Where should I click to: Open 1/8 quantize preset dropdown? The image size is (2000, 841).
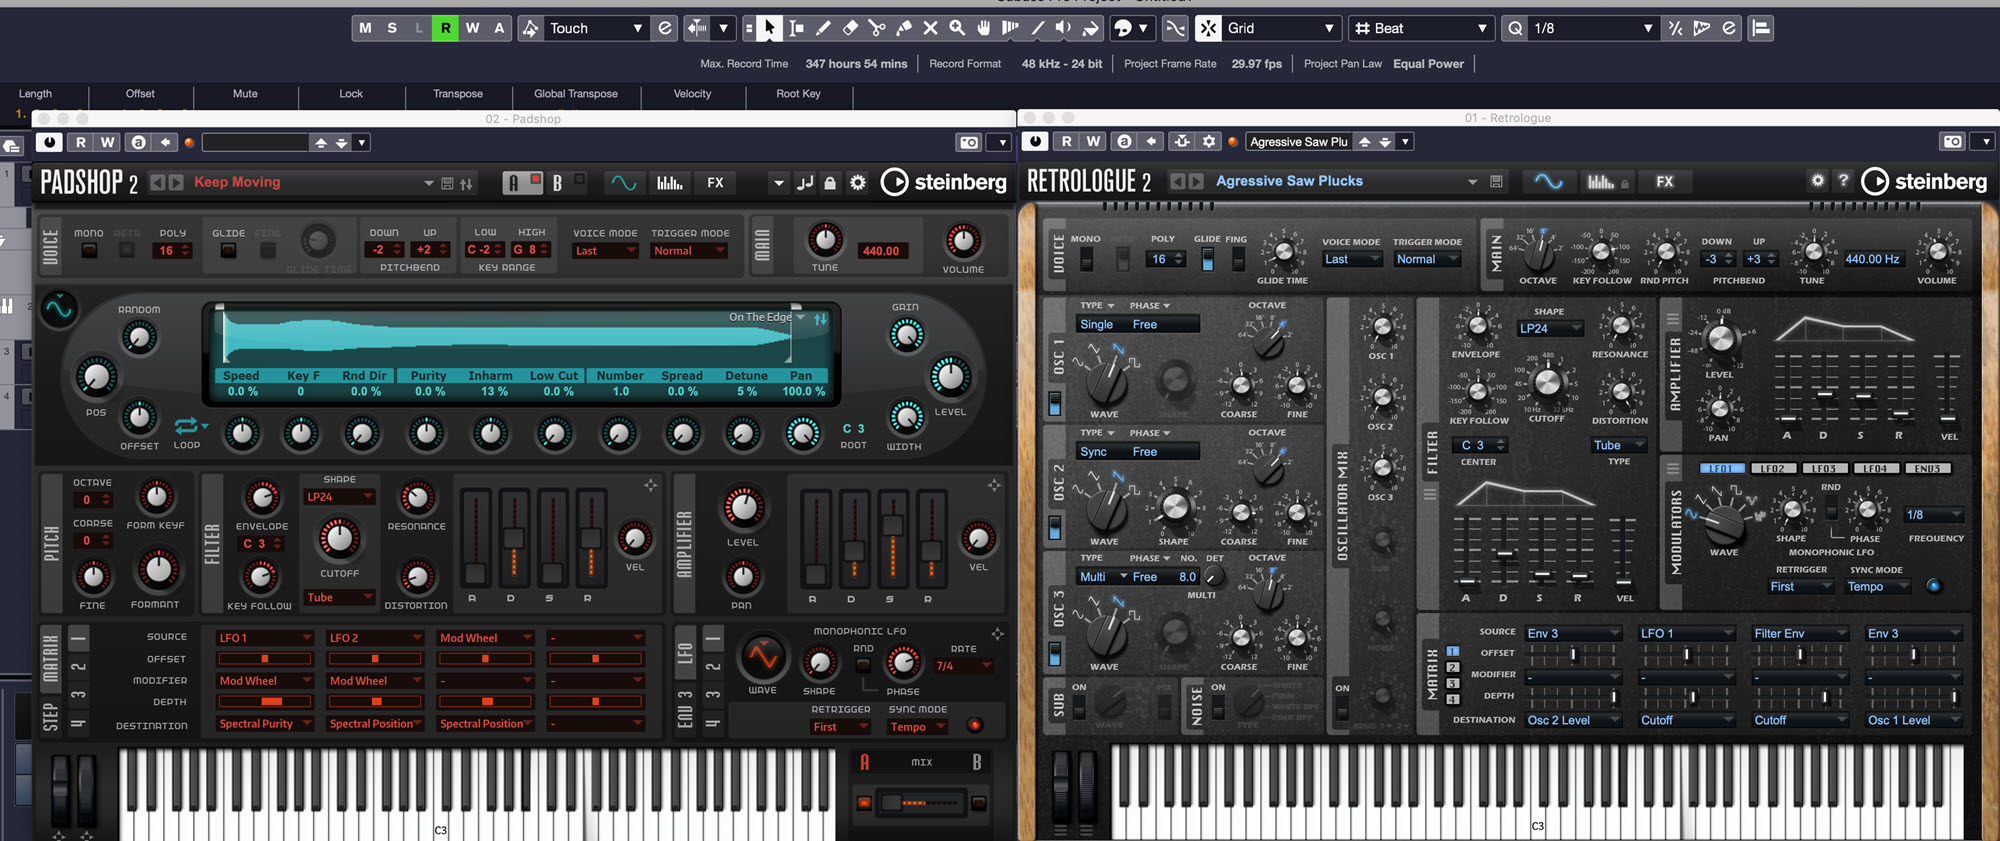(1592, 28)
